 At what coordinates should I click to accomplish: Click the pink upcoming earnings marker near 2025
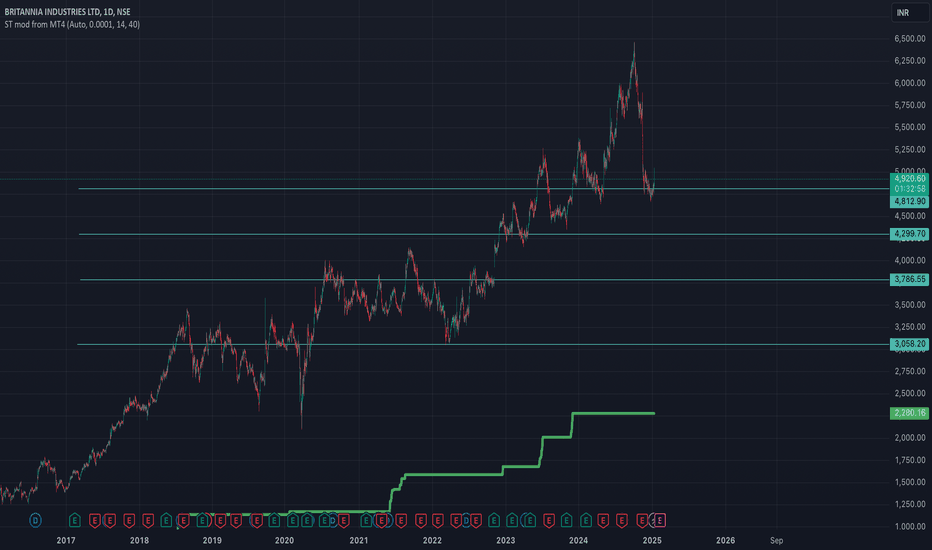tap(660, 520)
